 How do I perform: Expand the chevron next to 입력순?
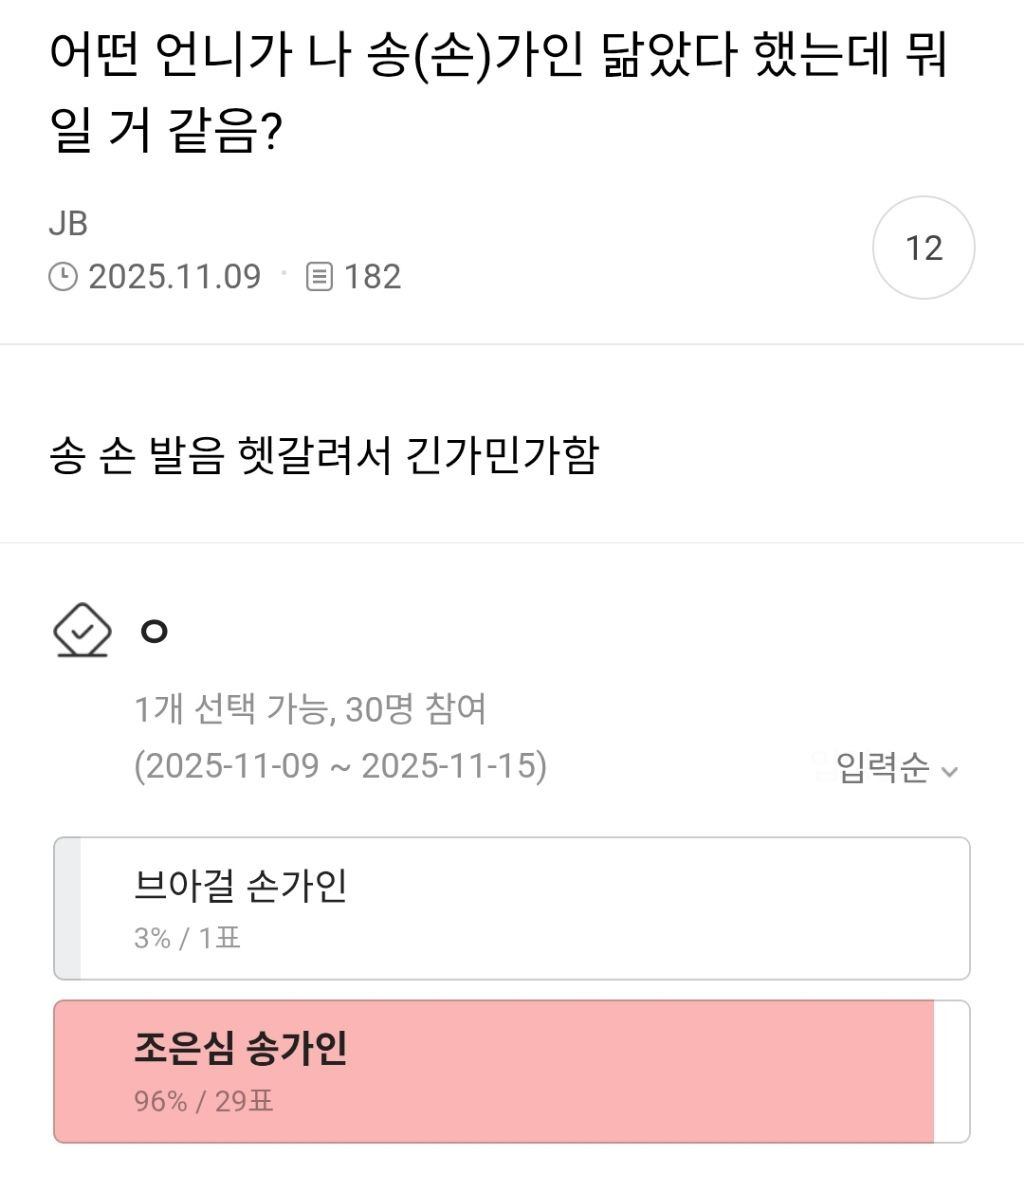coord(950,771)
